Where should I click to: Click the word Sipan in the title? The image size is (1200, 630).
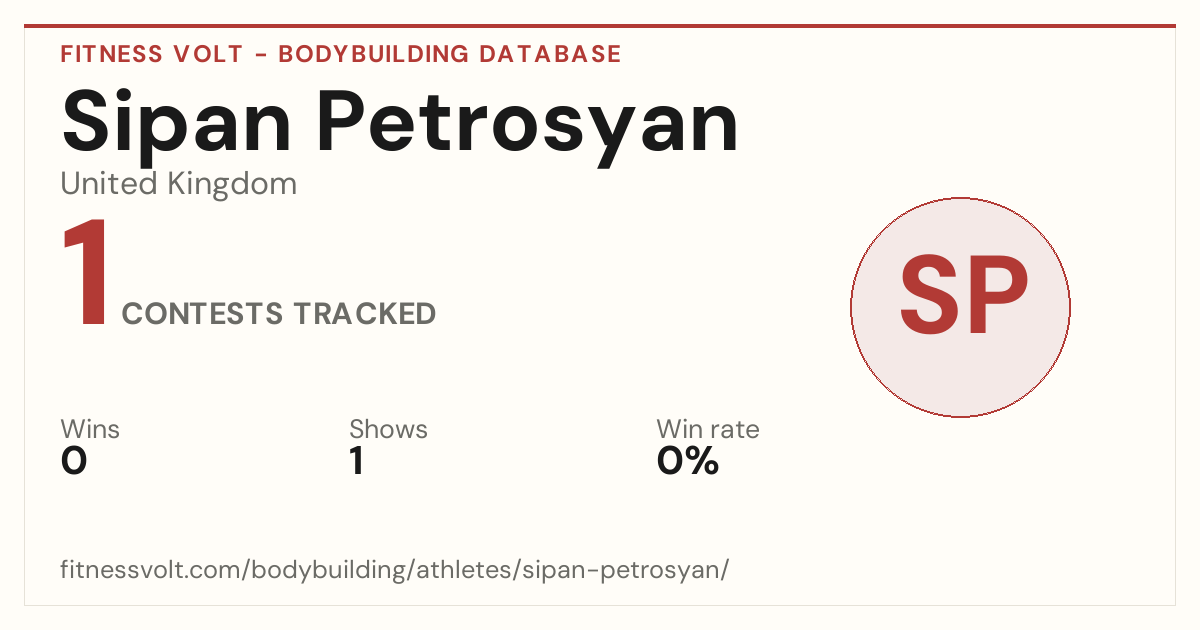pos(178,124)
